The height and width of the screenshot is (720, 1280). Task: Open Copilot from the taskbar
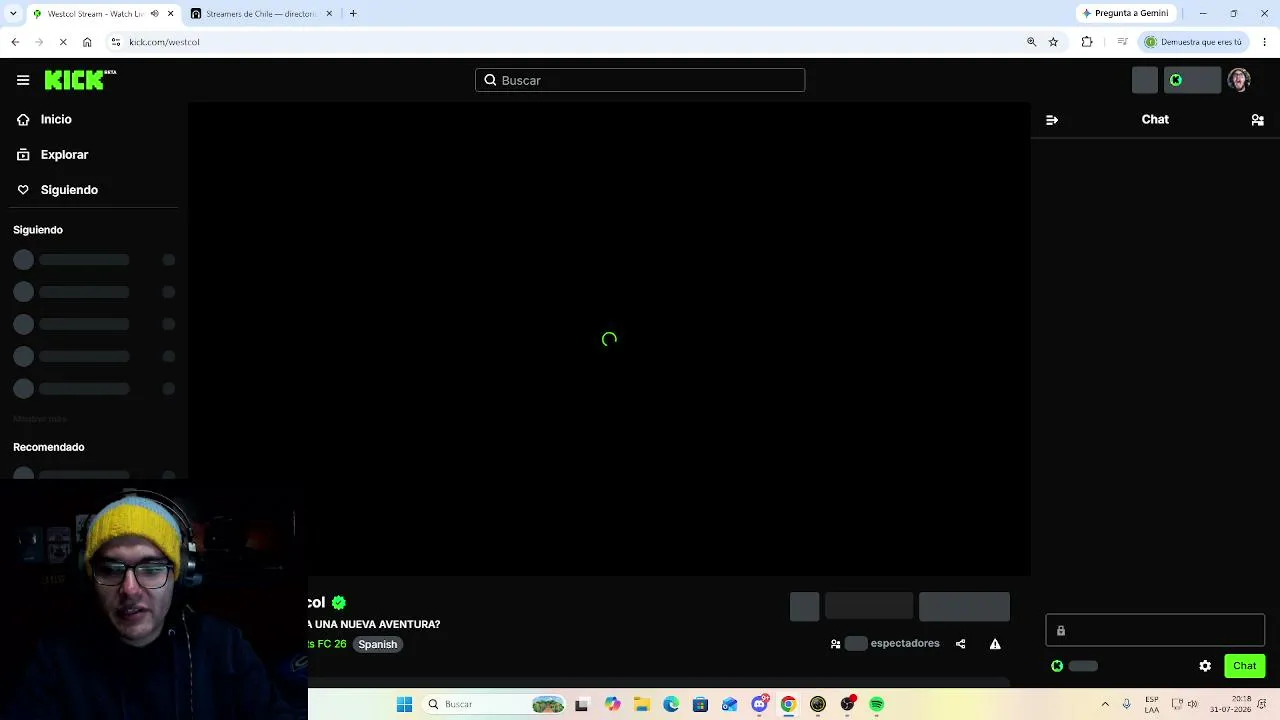pyautogui.click(x=612, y=704)
